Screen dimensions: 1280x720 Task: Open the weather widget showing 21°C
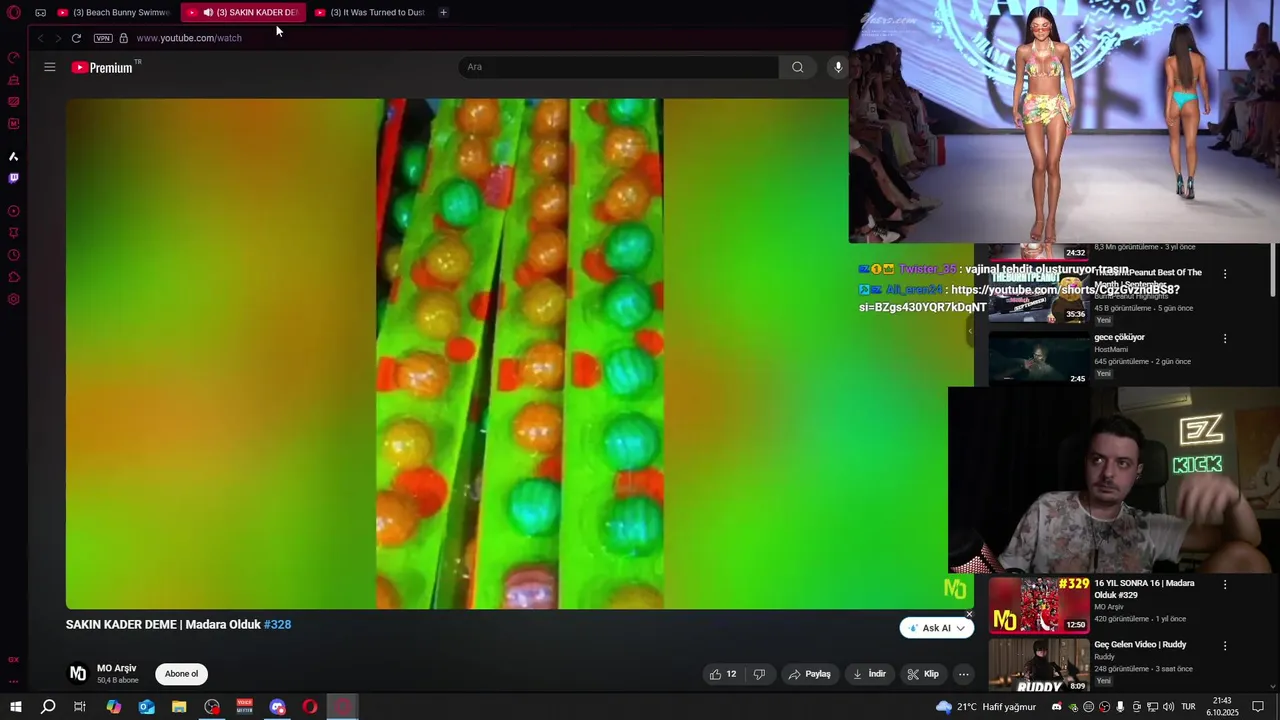985,707
